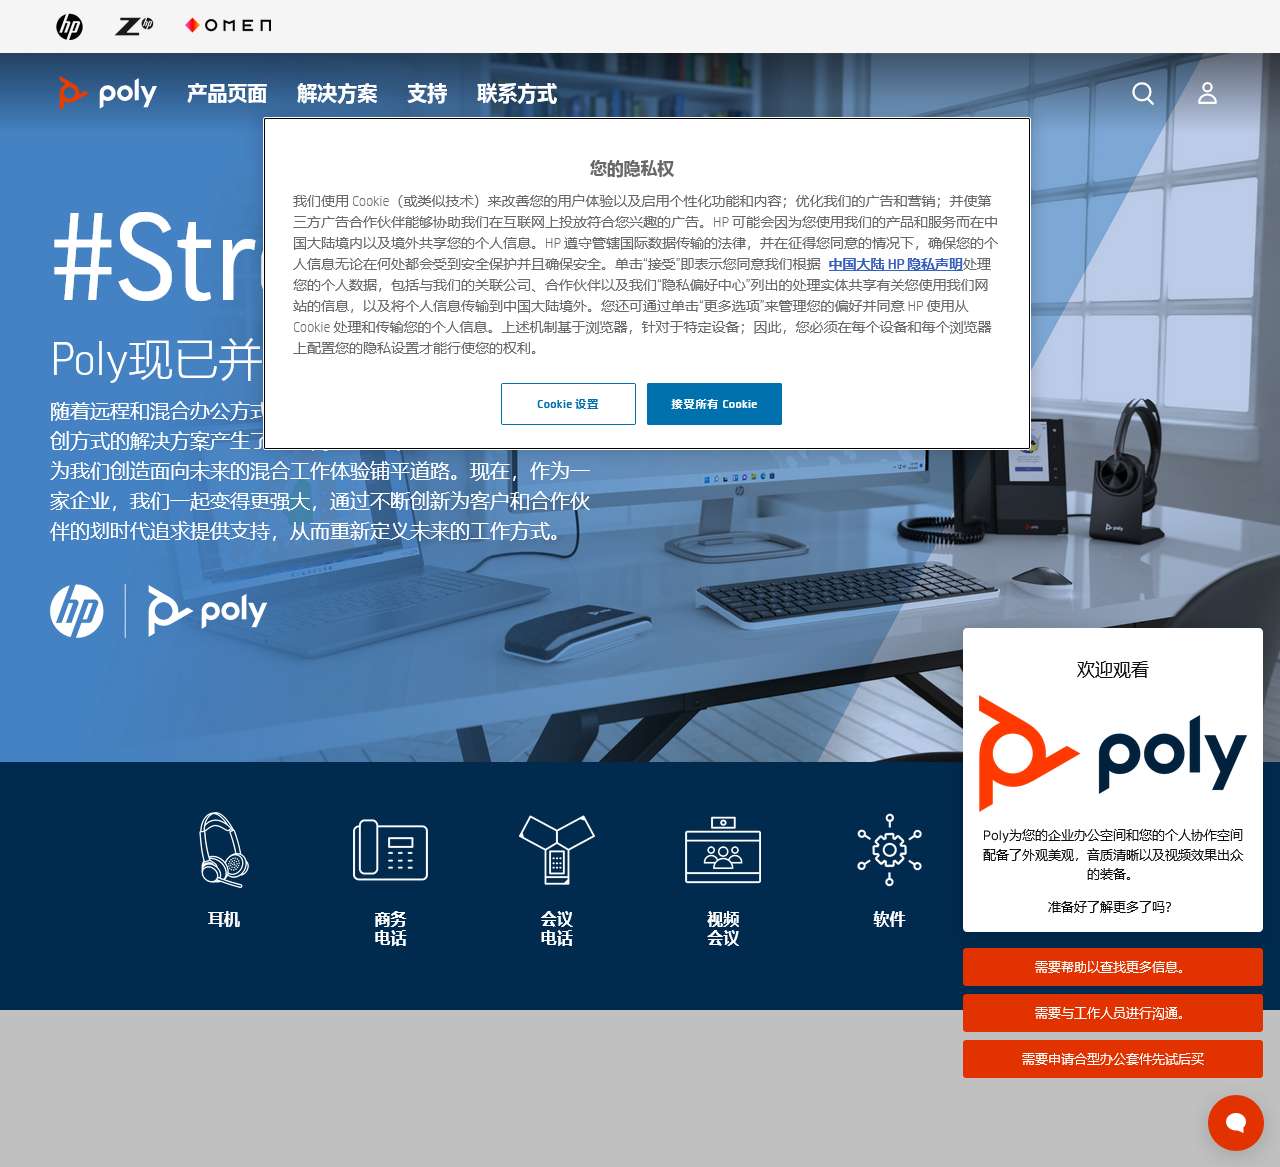
Task: Open the 联系方式 menu
Action: [x=517, y=94]
